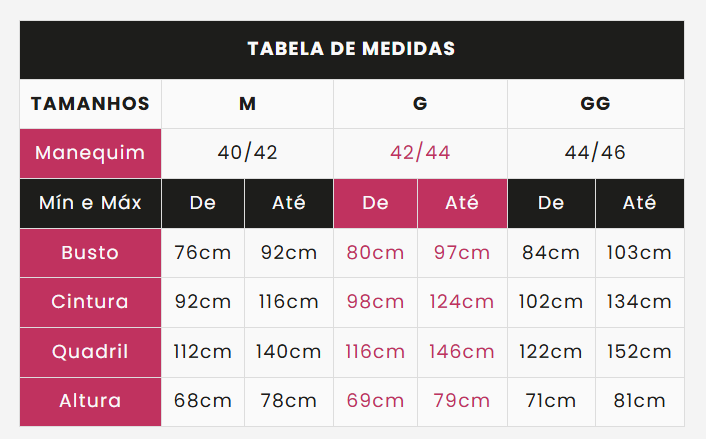Click the 124cm cintura value
The width and height of the screenshot is (706, 439).
[x=462, y=302]
